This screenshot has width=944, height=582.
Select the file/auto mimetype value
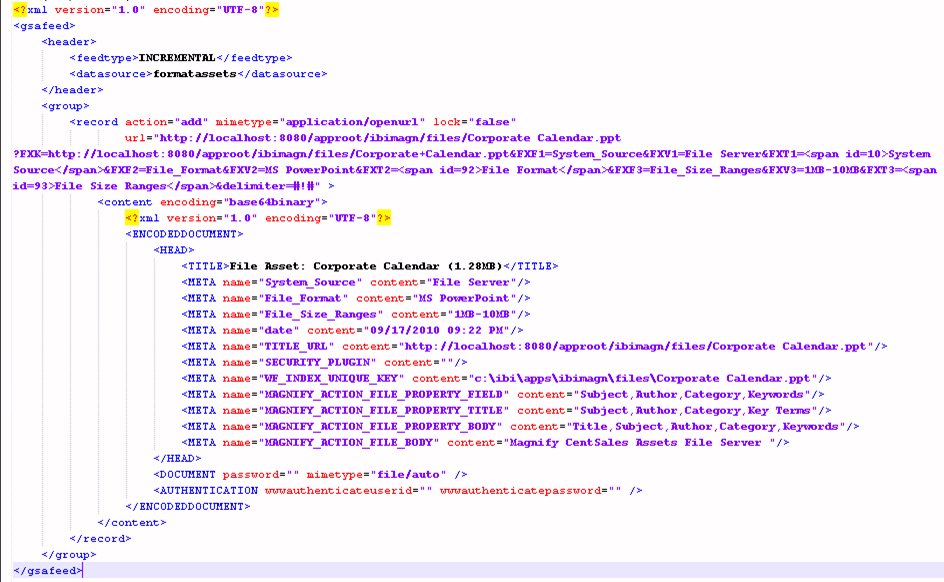click(410, 473)
